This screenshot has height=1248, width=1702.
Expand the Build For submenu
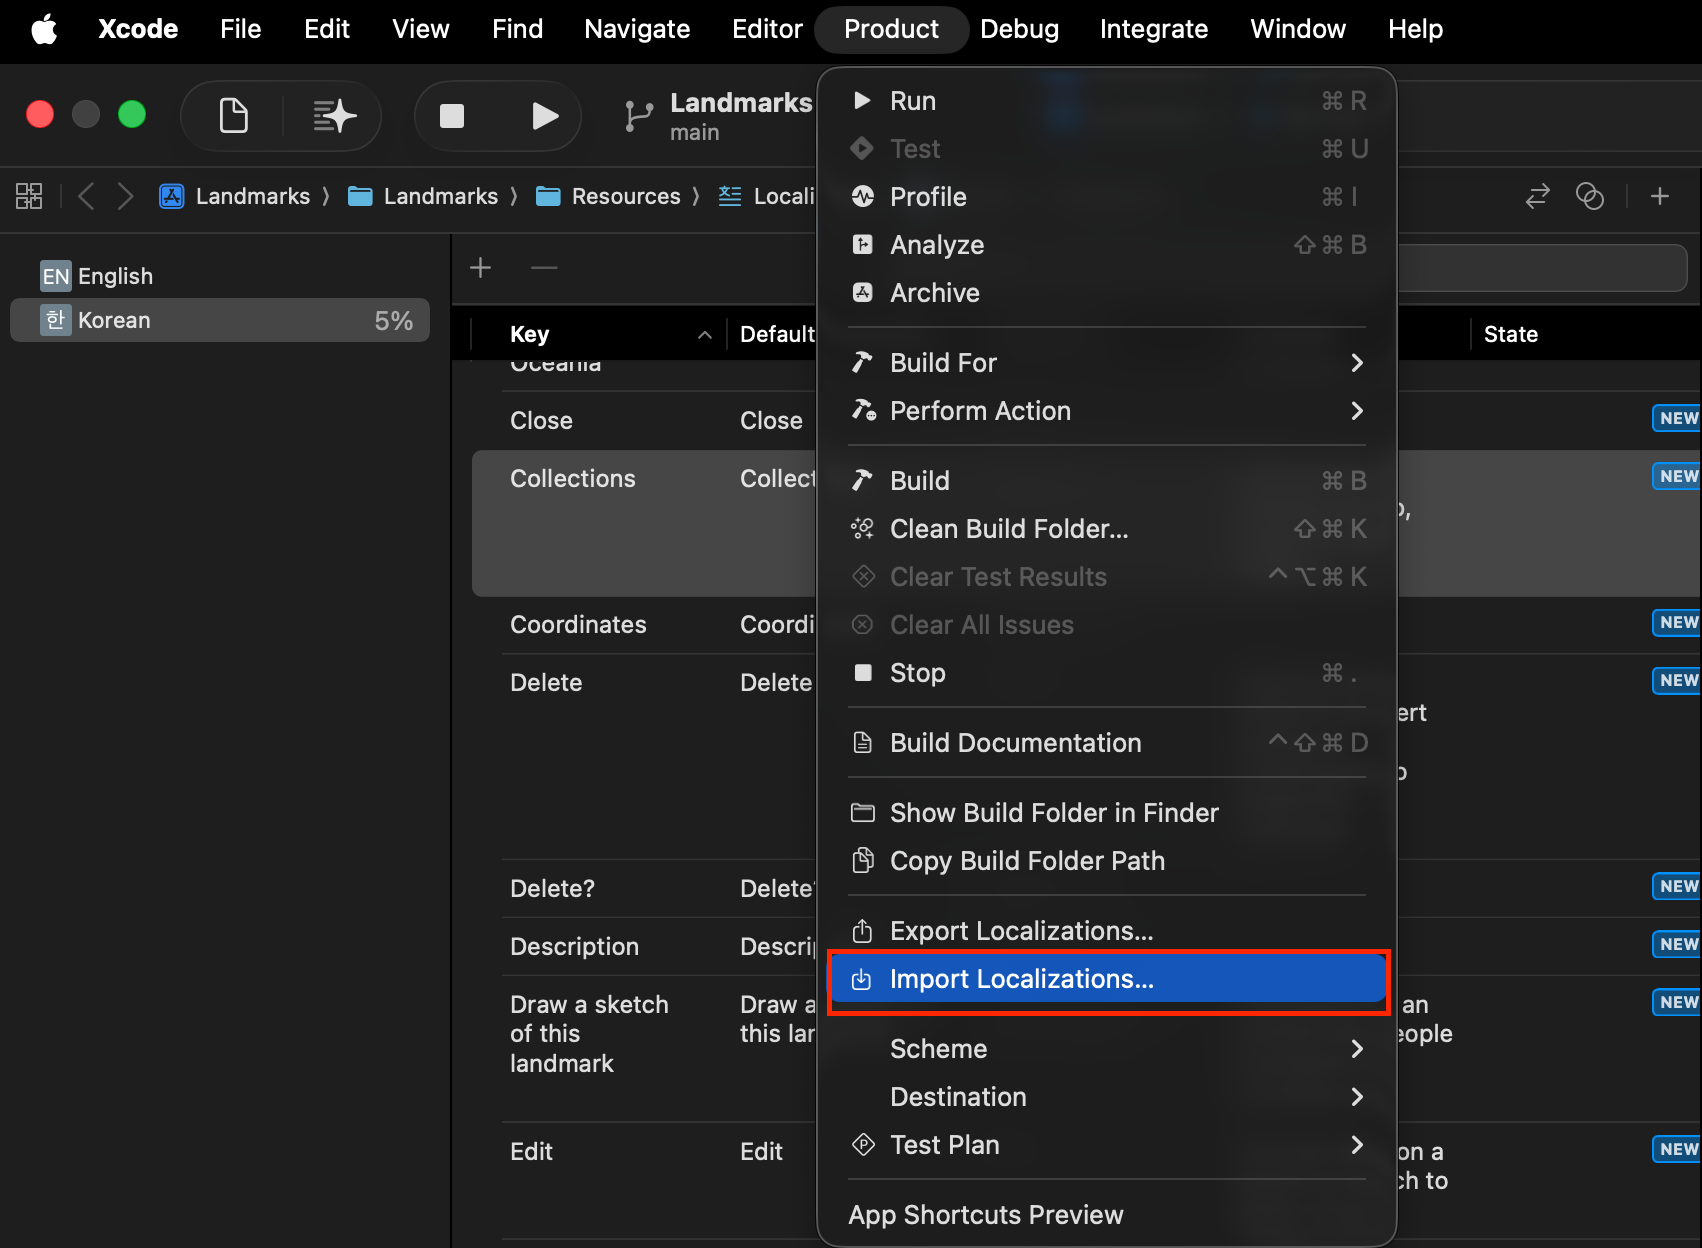pyautogui.click(x=1107, y=363)
